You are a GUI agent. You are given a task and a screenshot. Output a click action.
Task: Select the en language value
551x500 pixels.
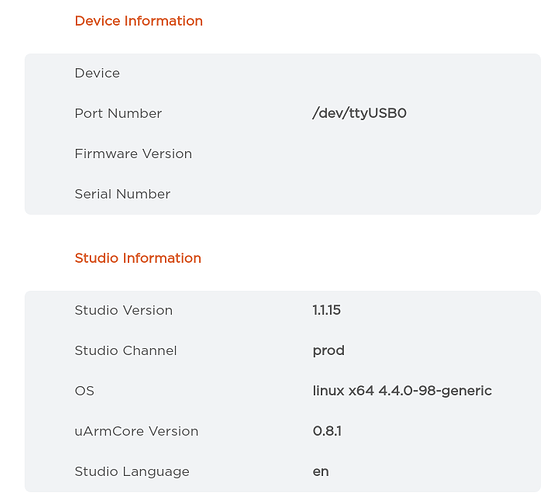click(320, 472)
